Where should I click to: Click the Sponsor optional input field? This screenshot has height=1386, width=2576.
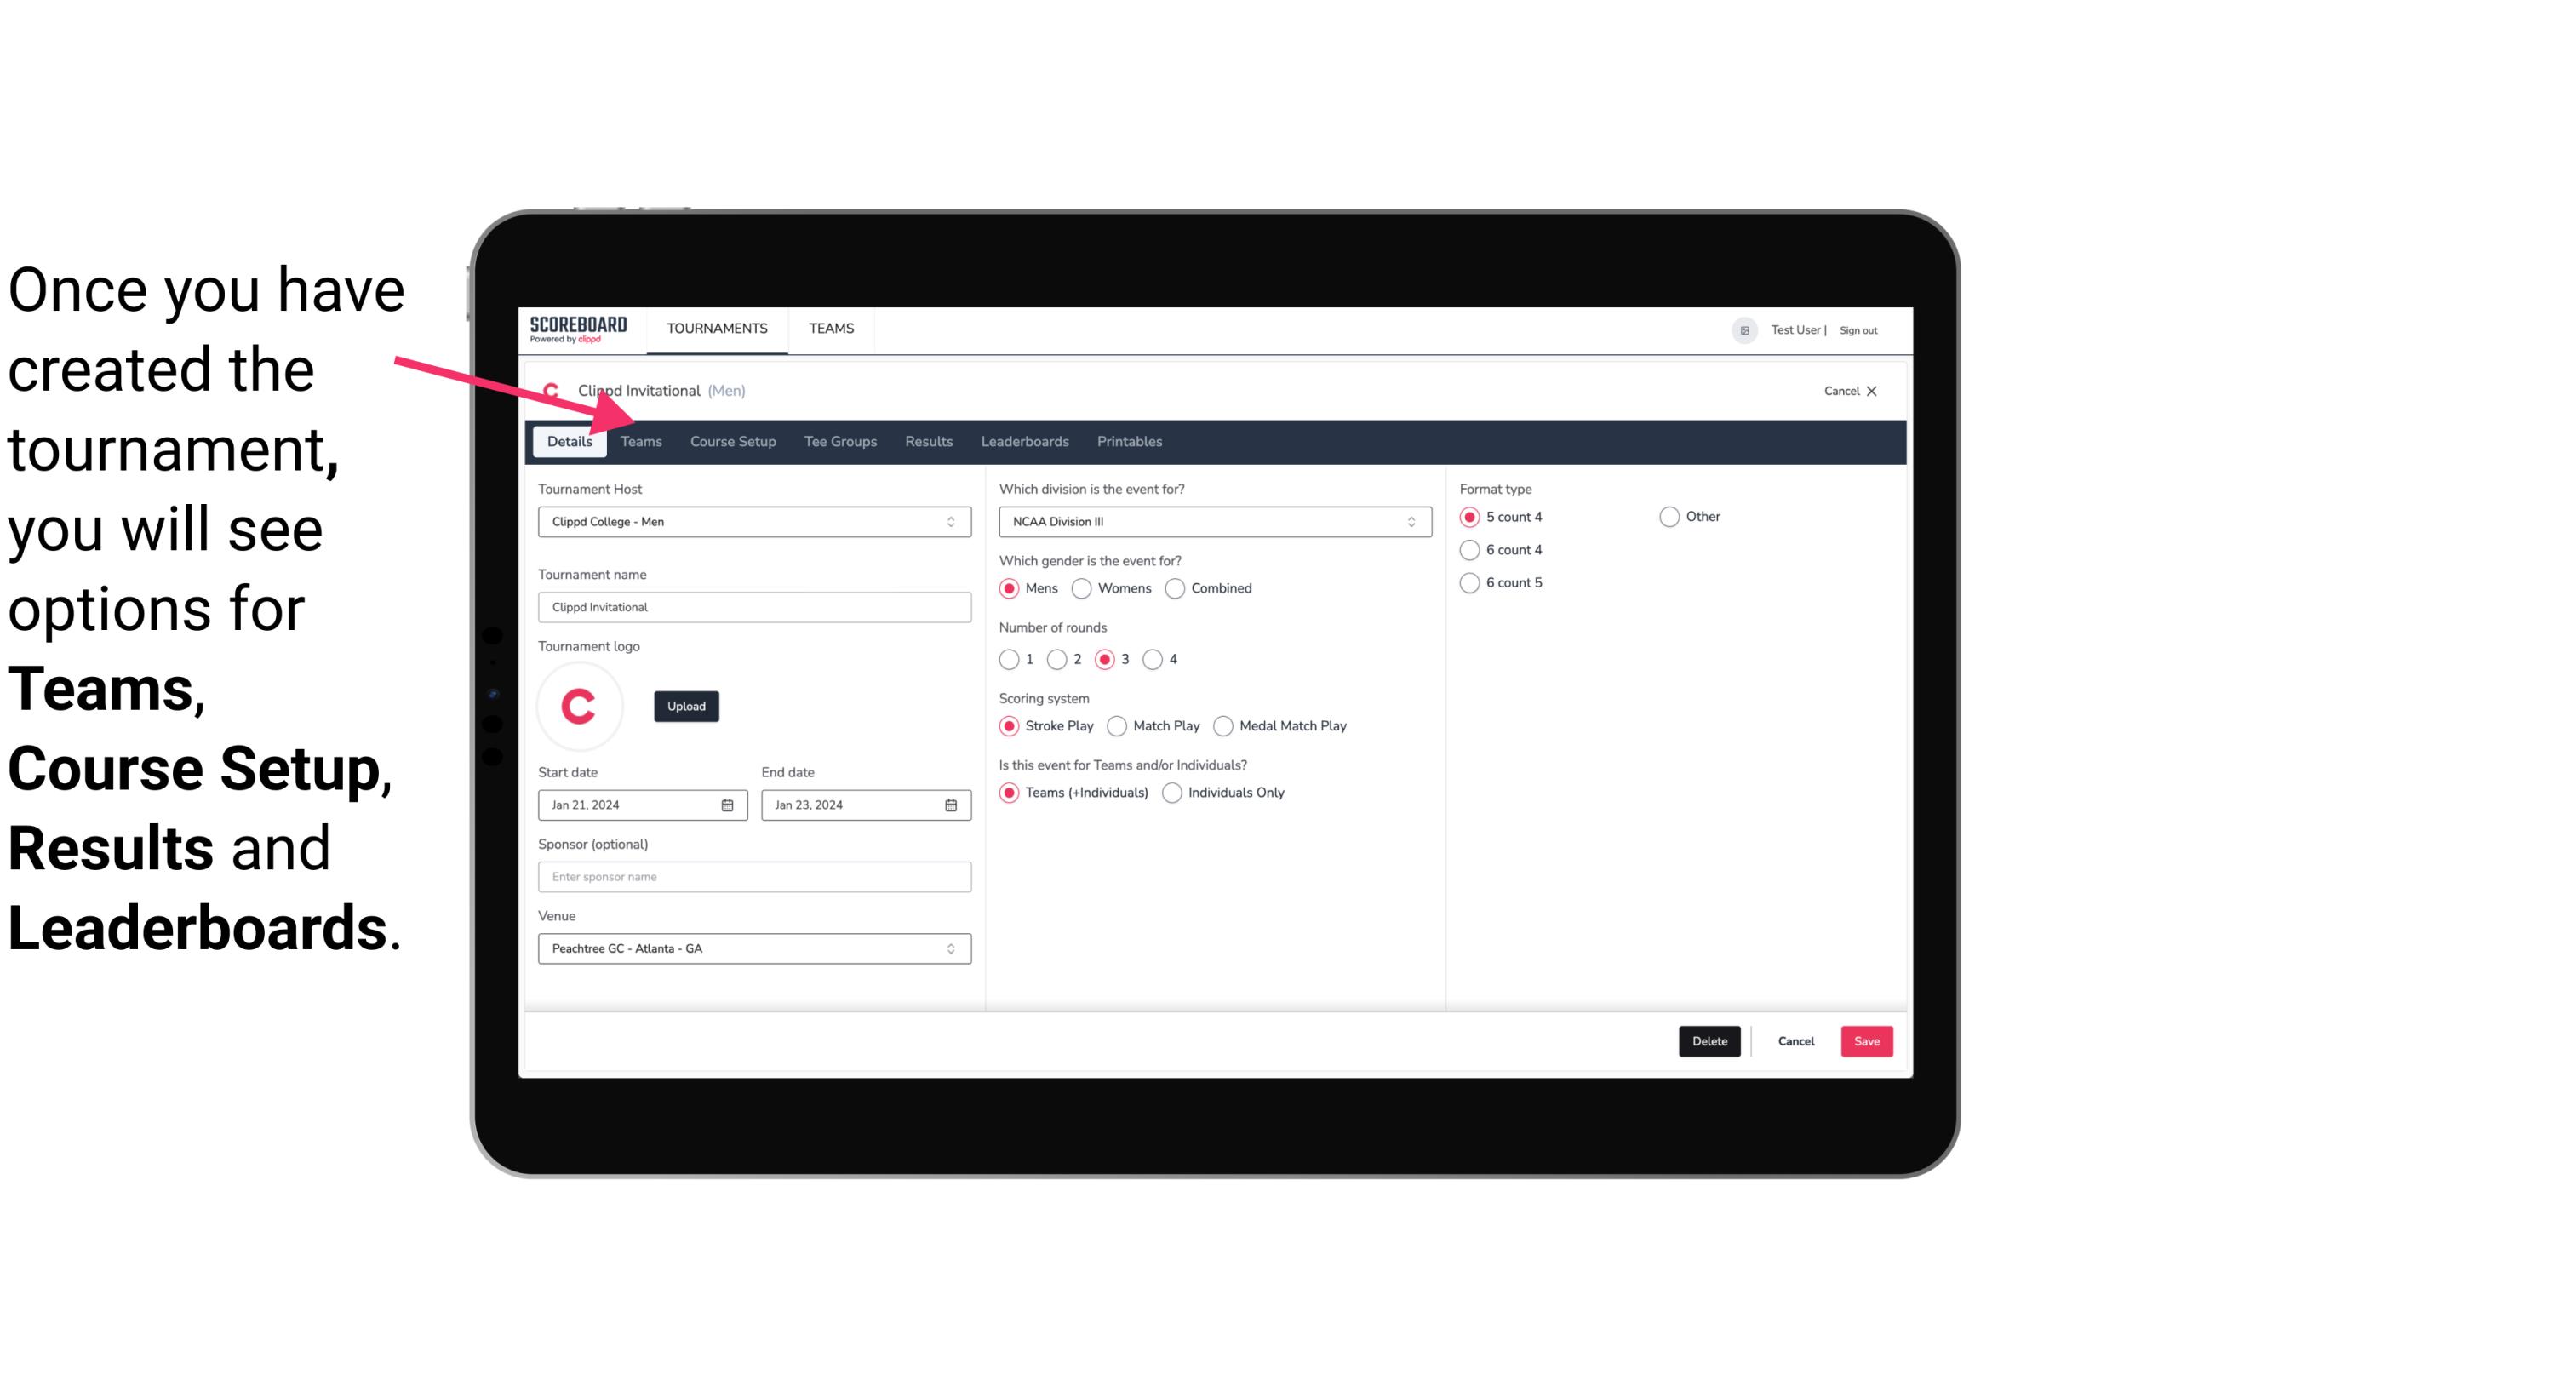click(x=753, y=876)
